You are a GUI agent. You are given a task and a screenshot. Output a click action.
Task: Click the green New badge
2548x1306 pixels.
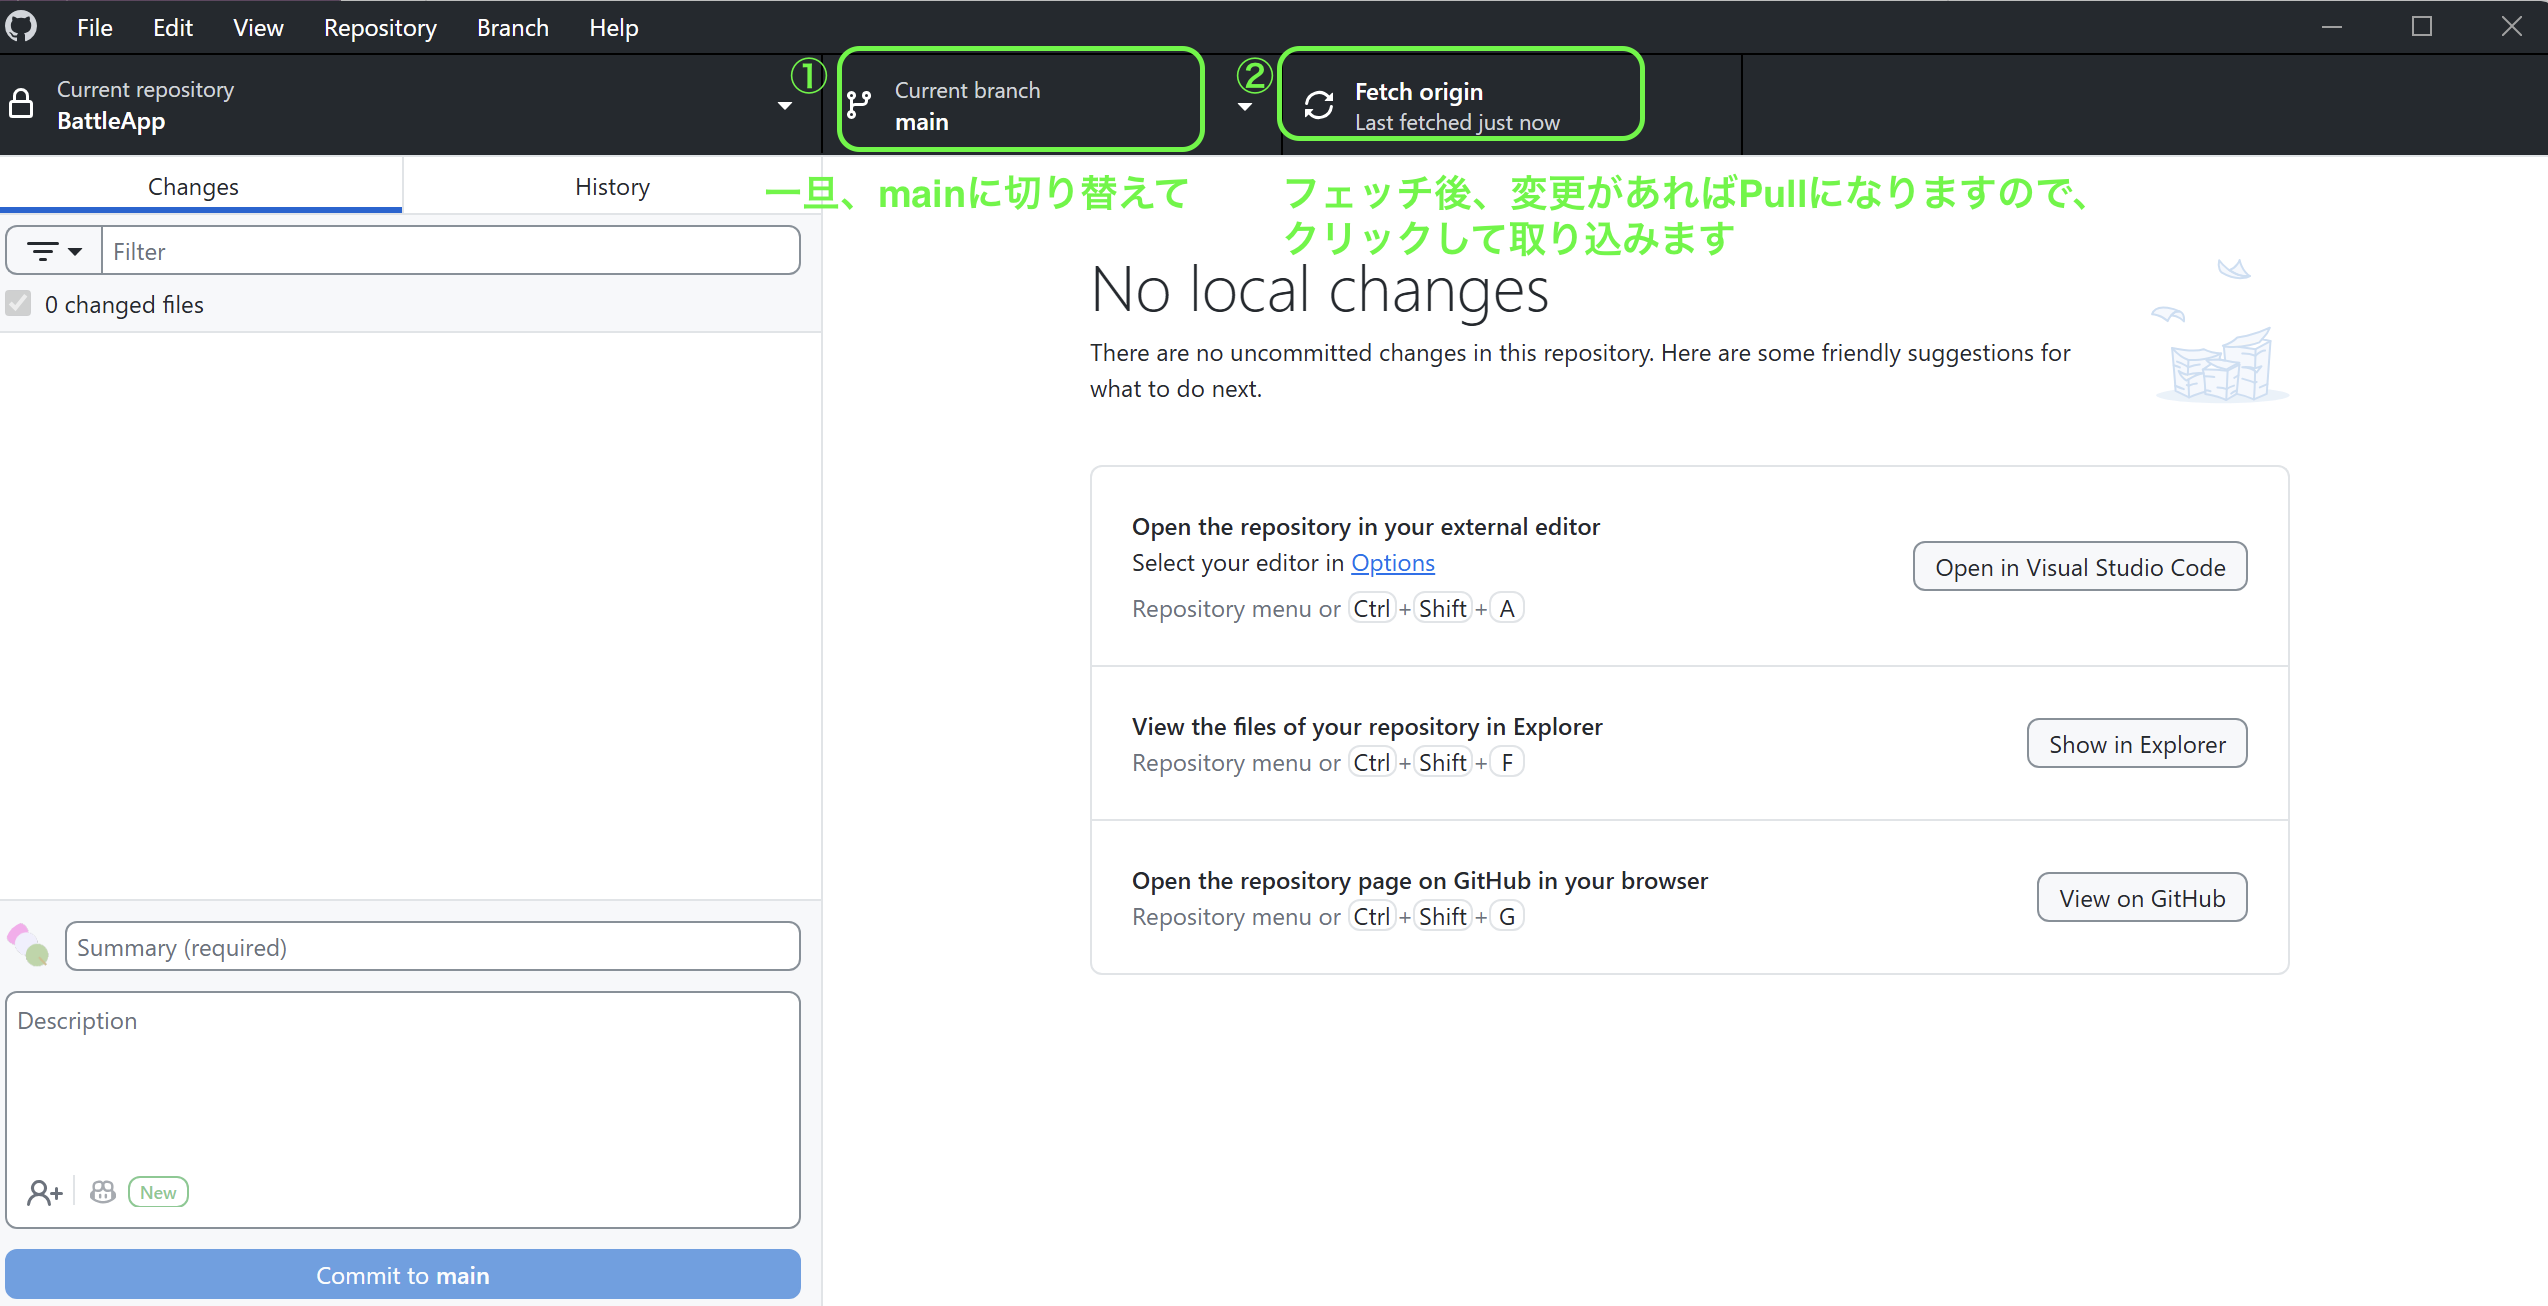pos(158,1192)
